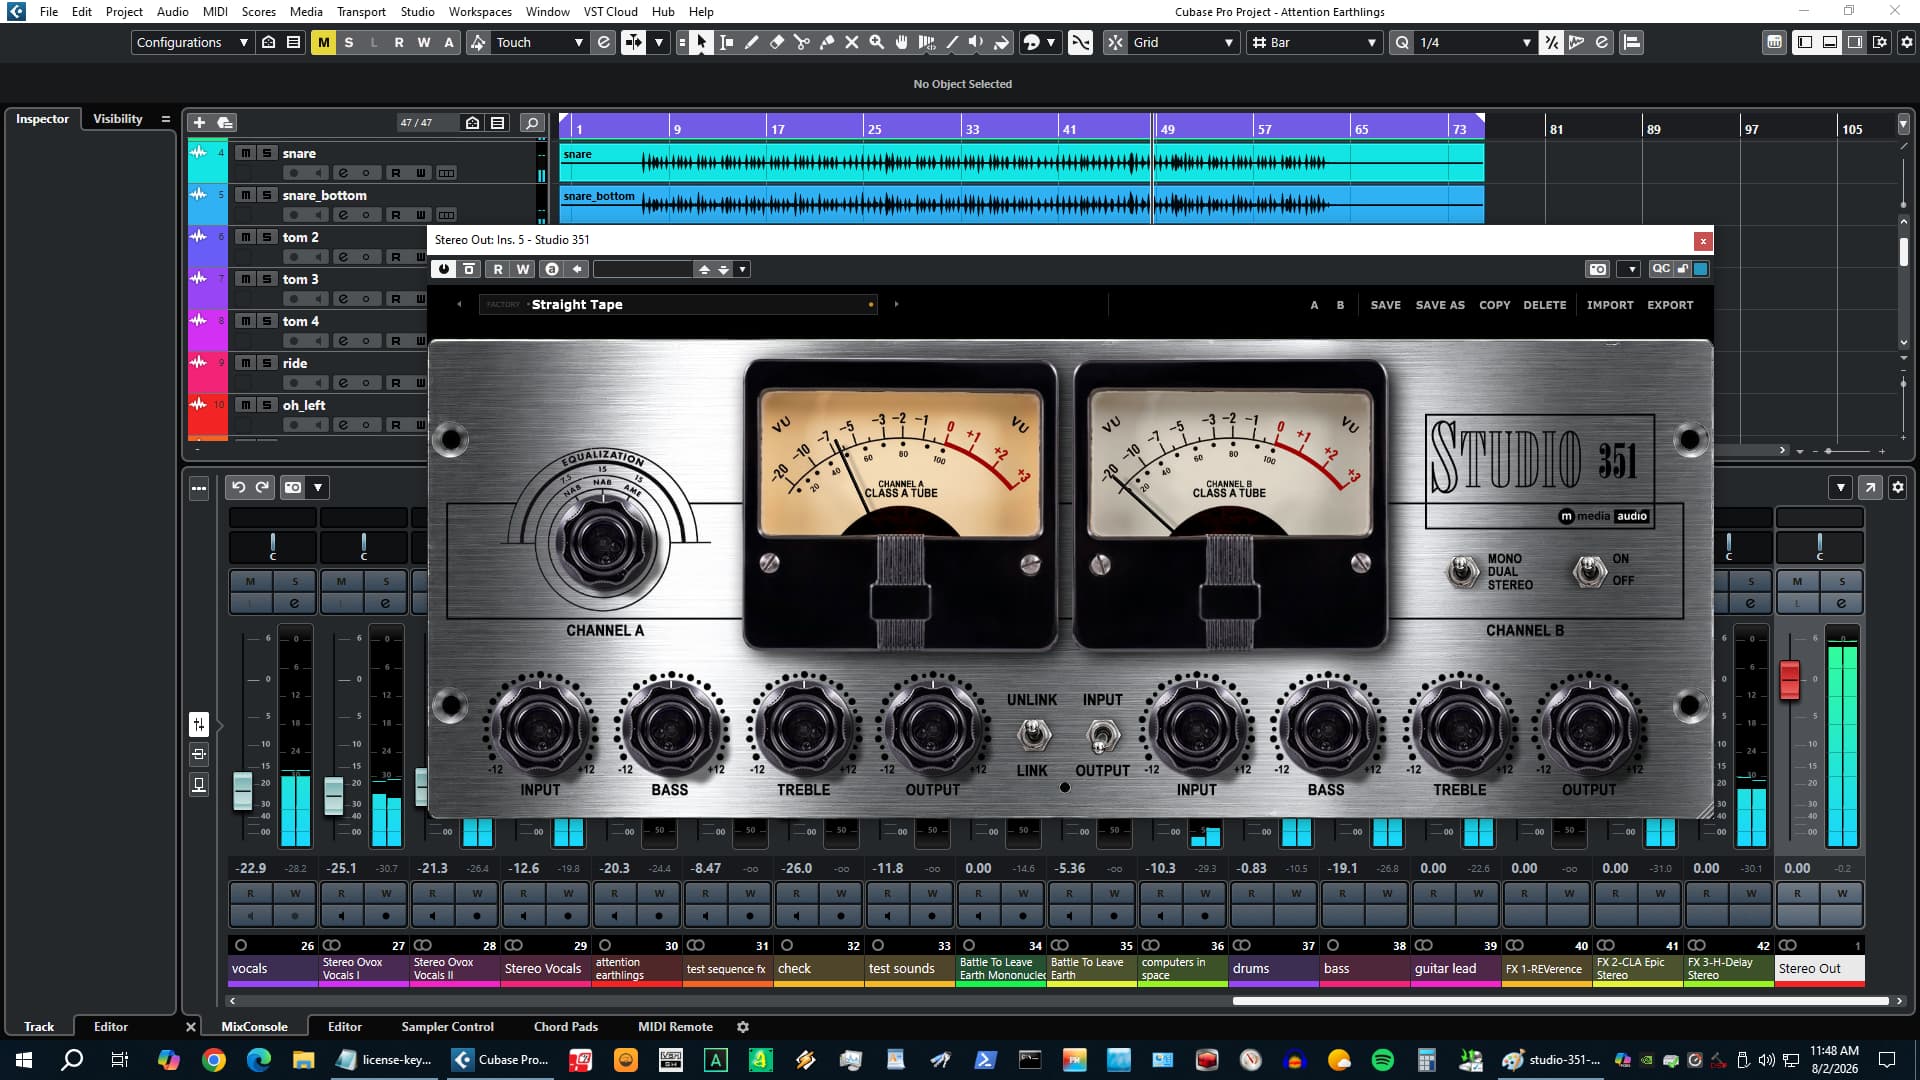The image size is (1920, 1080).
Task: Select the Play speaker tool
Action: [977, 42]
